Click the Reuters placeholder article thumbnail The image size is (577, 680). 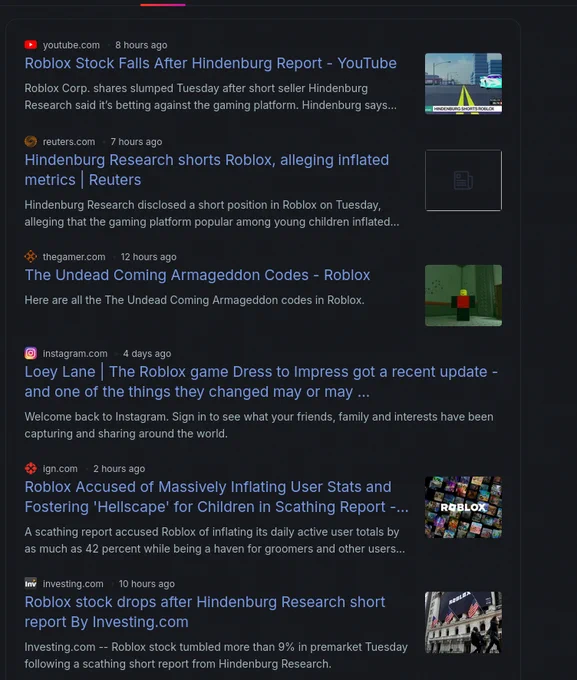pyautogui.click(x=463, y=180)
